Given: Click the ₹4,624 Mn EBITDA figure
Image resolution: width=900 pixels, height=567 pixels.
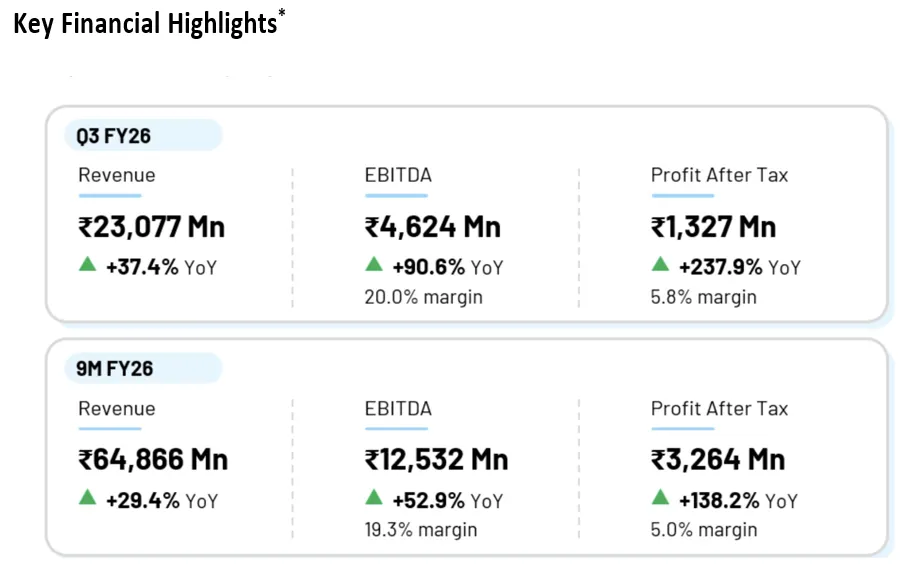Looking at the screenshot, I should 433,227.
